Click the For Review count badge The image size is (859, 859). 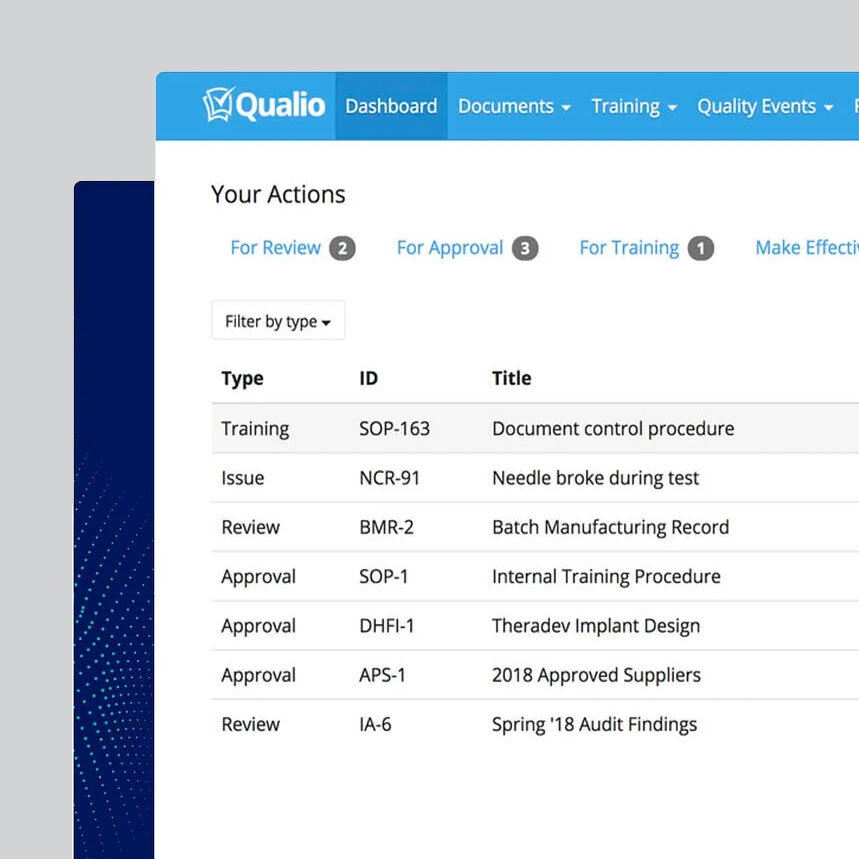point(342,249)
